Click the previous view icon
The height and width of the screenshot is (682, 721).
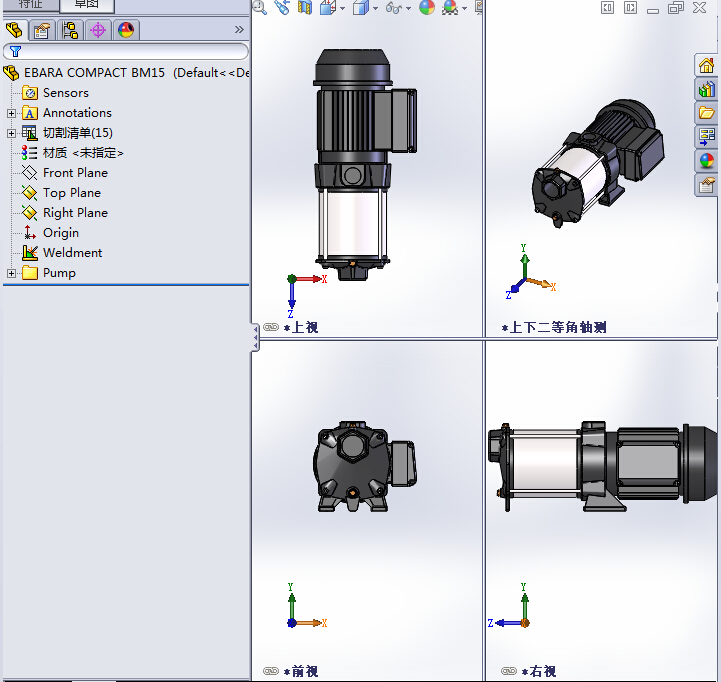coord(282,7)
